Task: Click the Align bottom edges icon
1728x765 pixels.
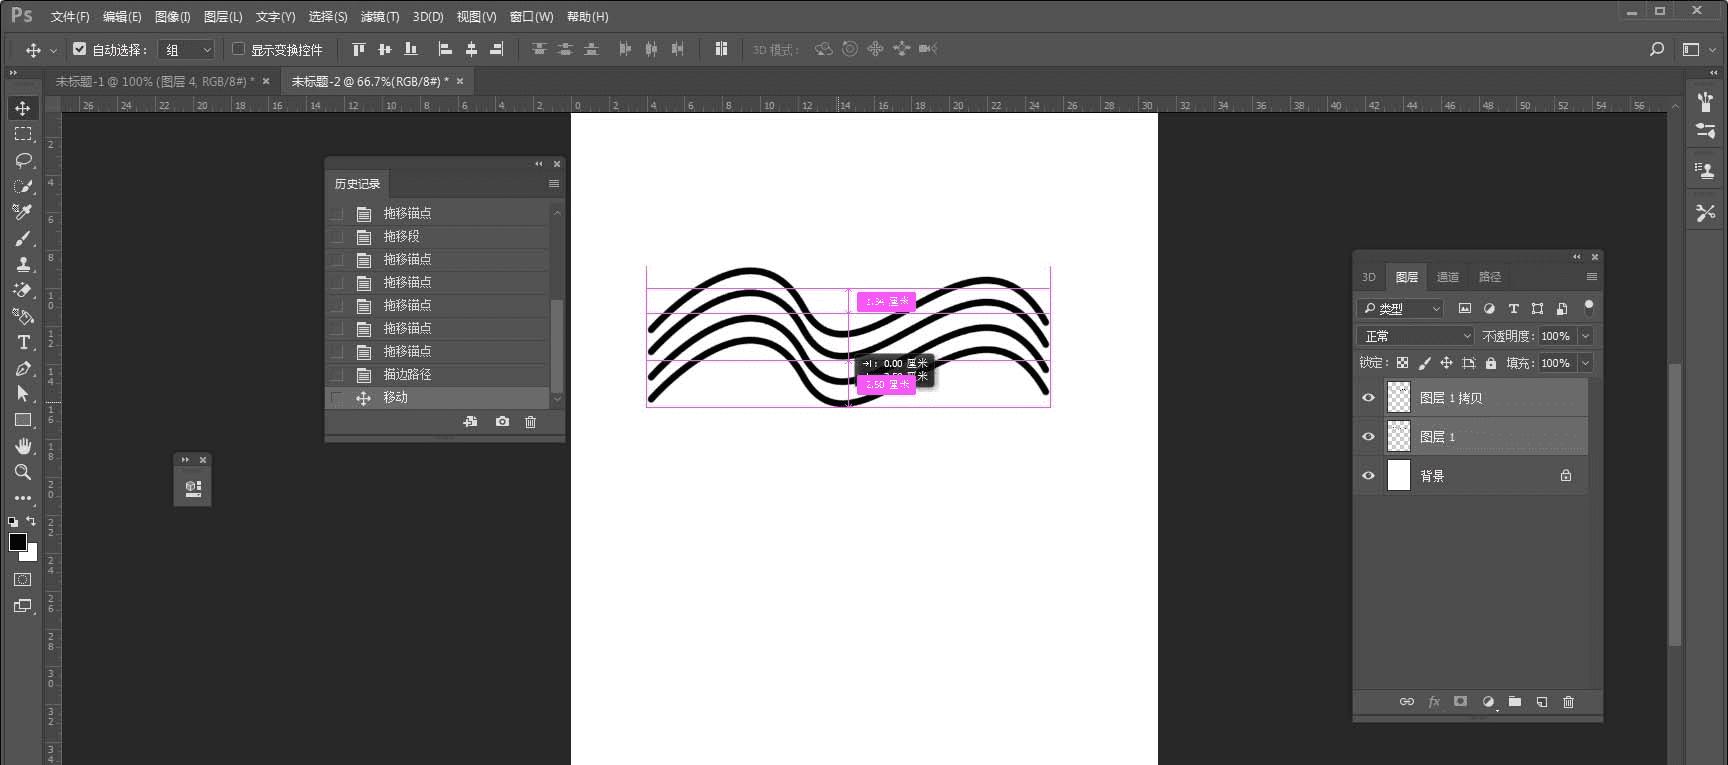Action: click(x=411, y=49)
